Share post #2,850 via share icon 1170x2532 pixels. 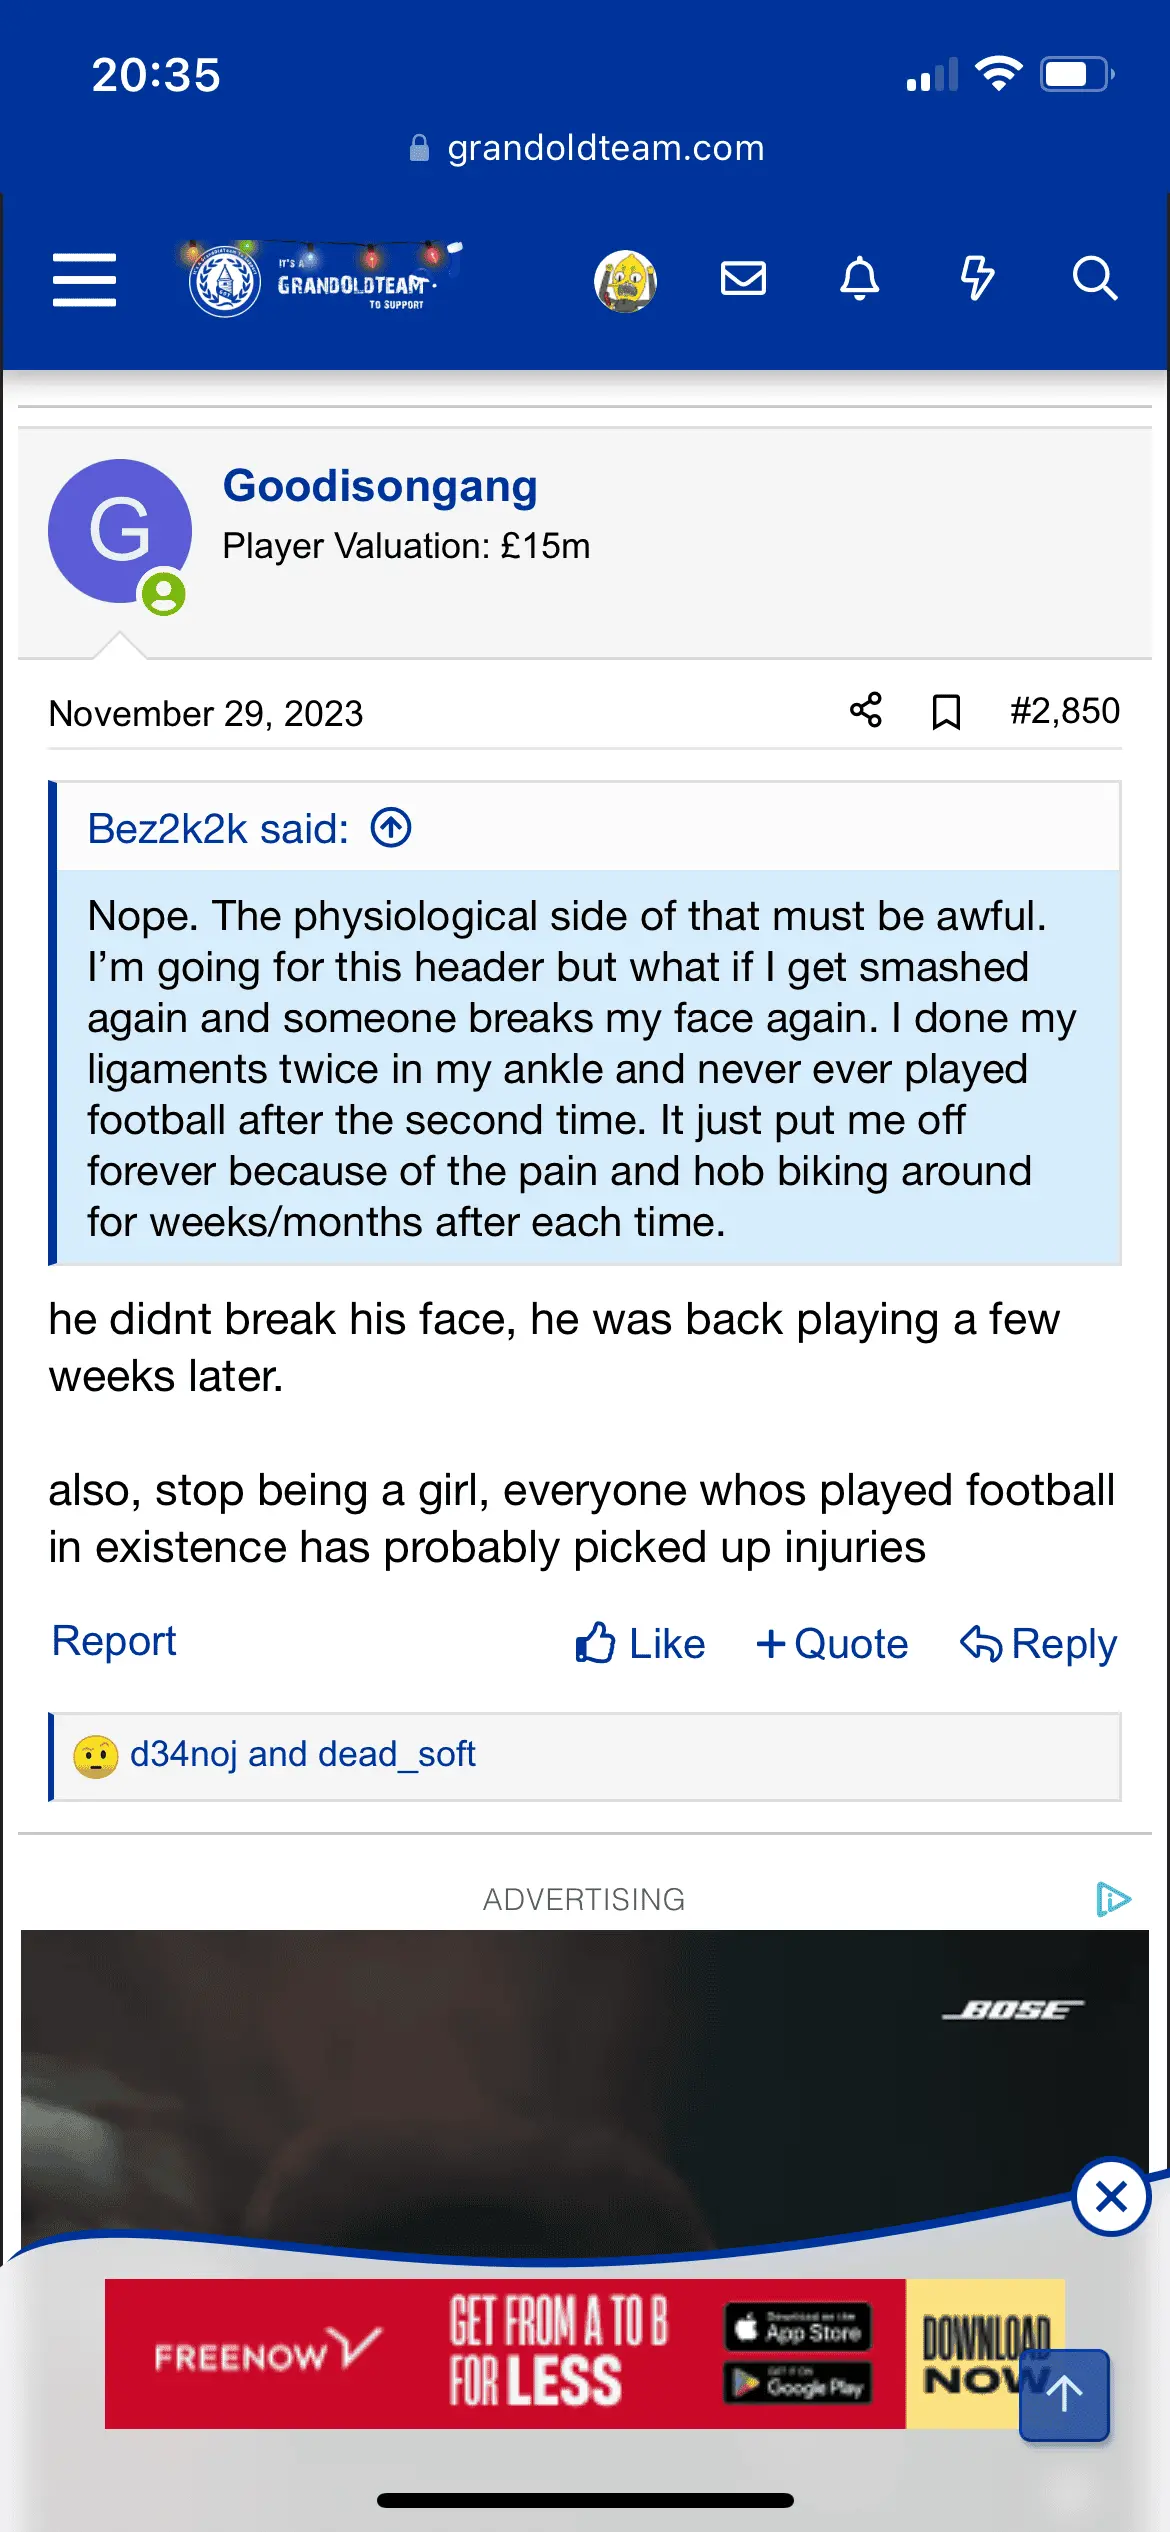coord(866,711)
